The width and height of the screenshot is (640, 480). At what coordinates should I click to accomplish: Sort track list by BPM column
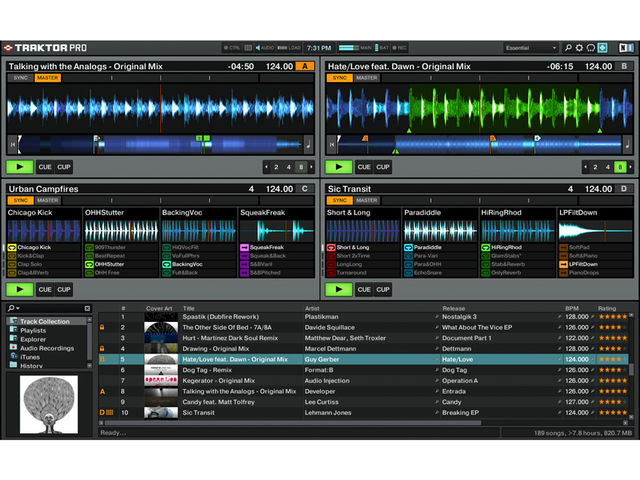[x=572, y=308]
